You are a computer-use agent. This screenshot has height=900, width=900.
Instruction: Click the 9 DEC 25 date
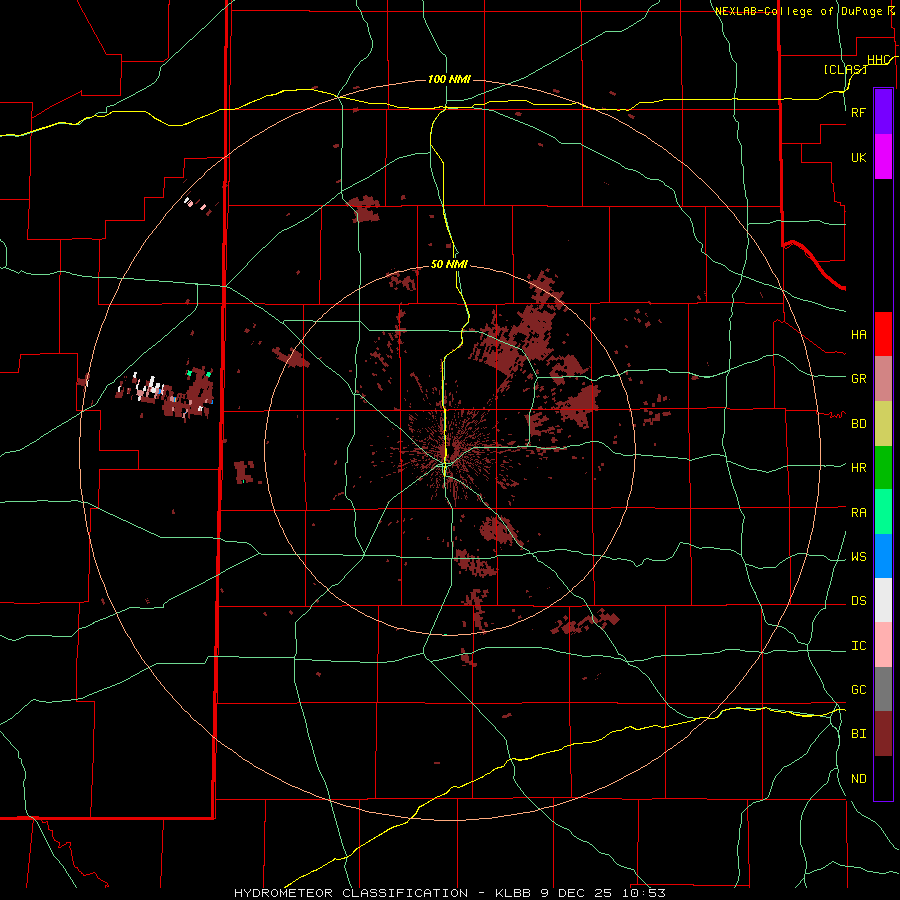574,893
